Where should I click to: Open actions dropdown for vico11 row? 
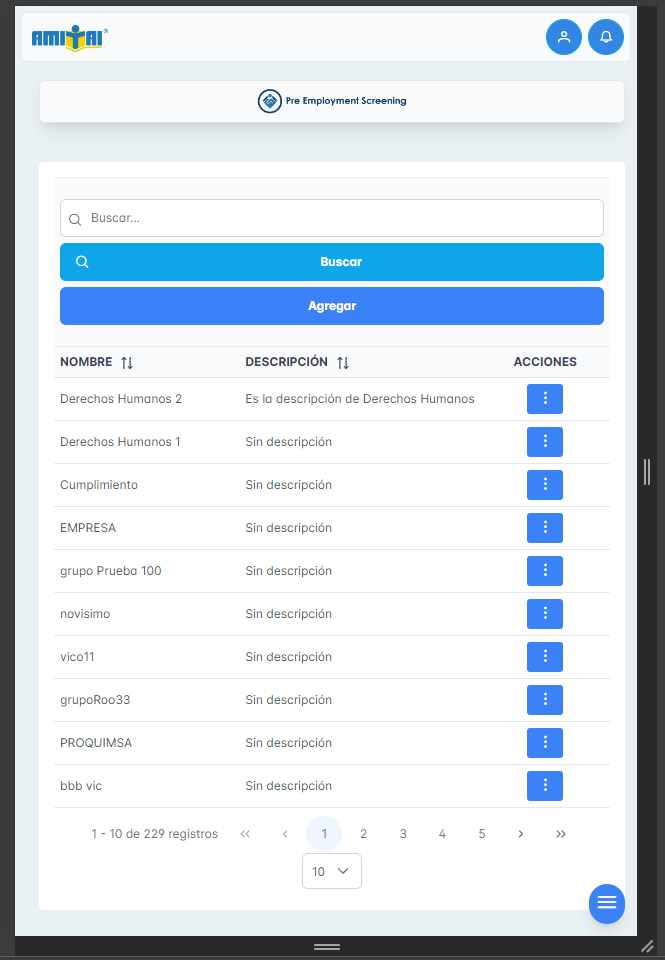(x=544, y=657)
